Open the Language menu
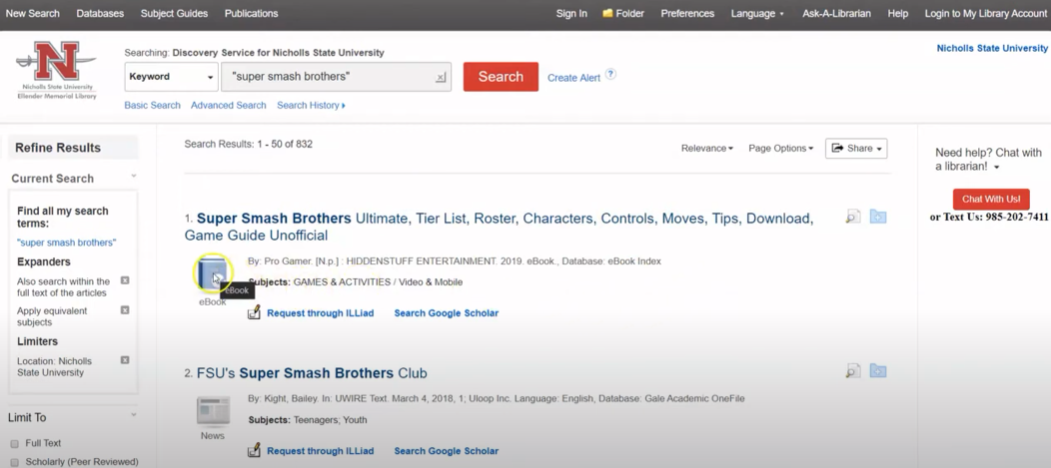The height and width of the screenshot is (468, 1051). (757, 13)
